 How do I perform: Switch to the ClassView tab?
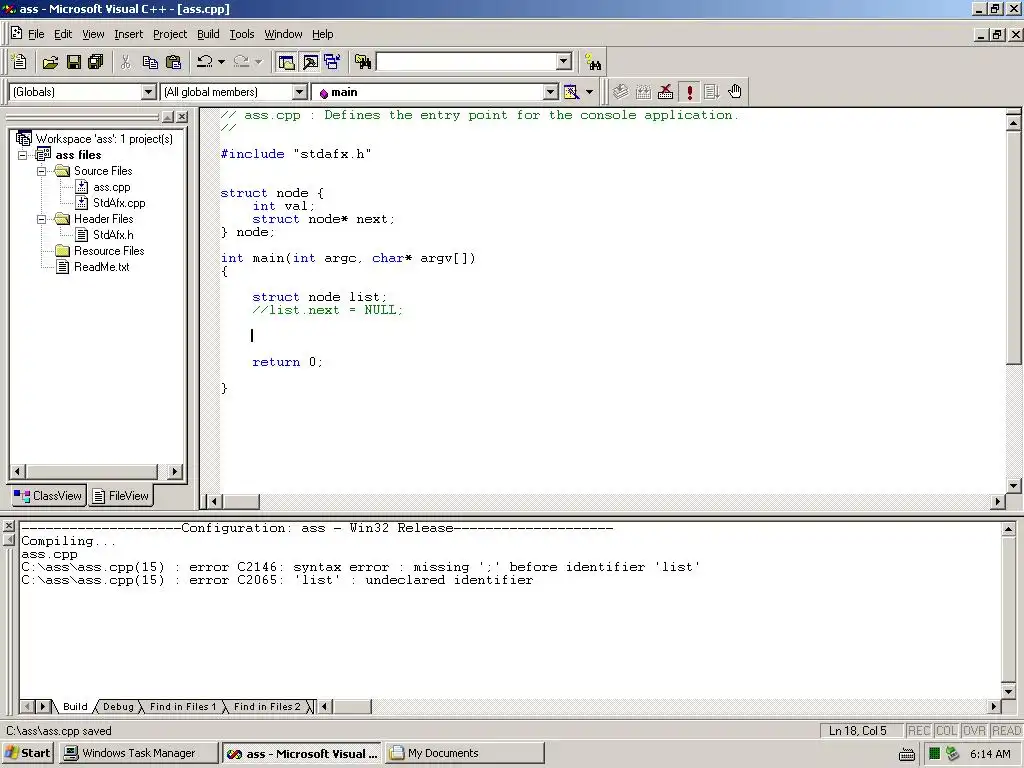coord(49,496)
